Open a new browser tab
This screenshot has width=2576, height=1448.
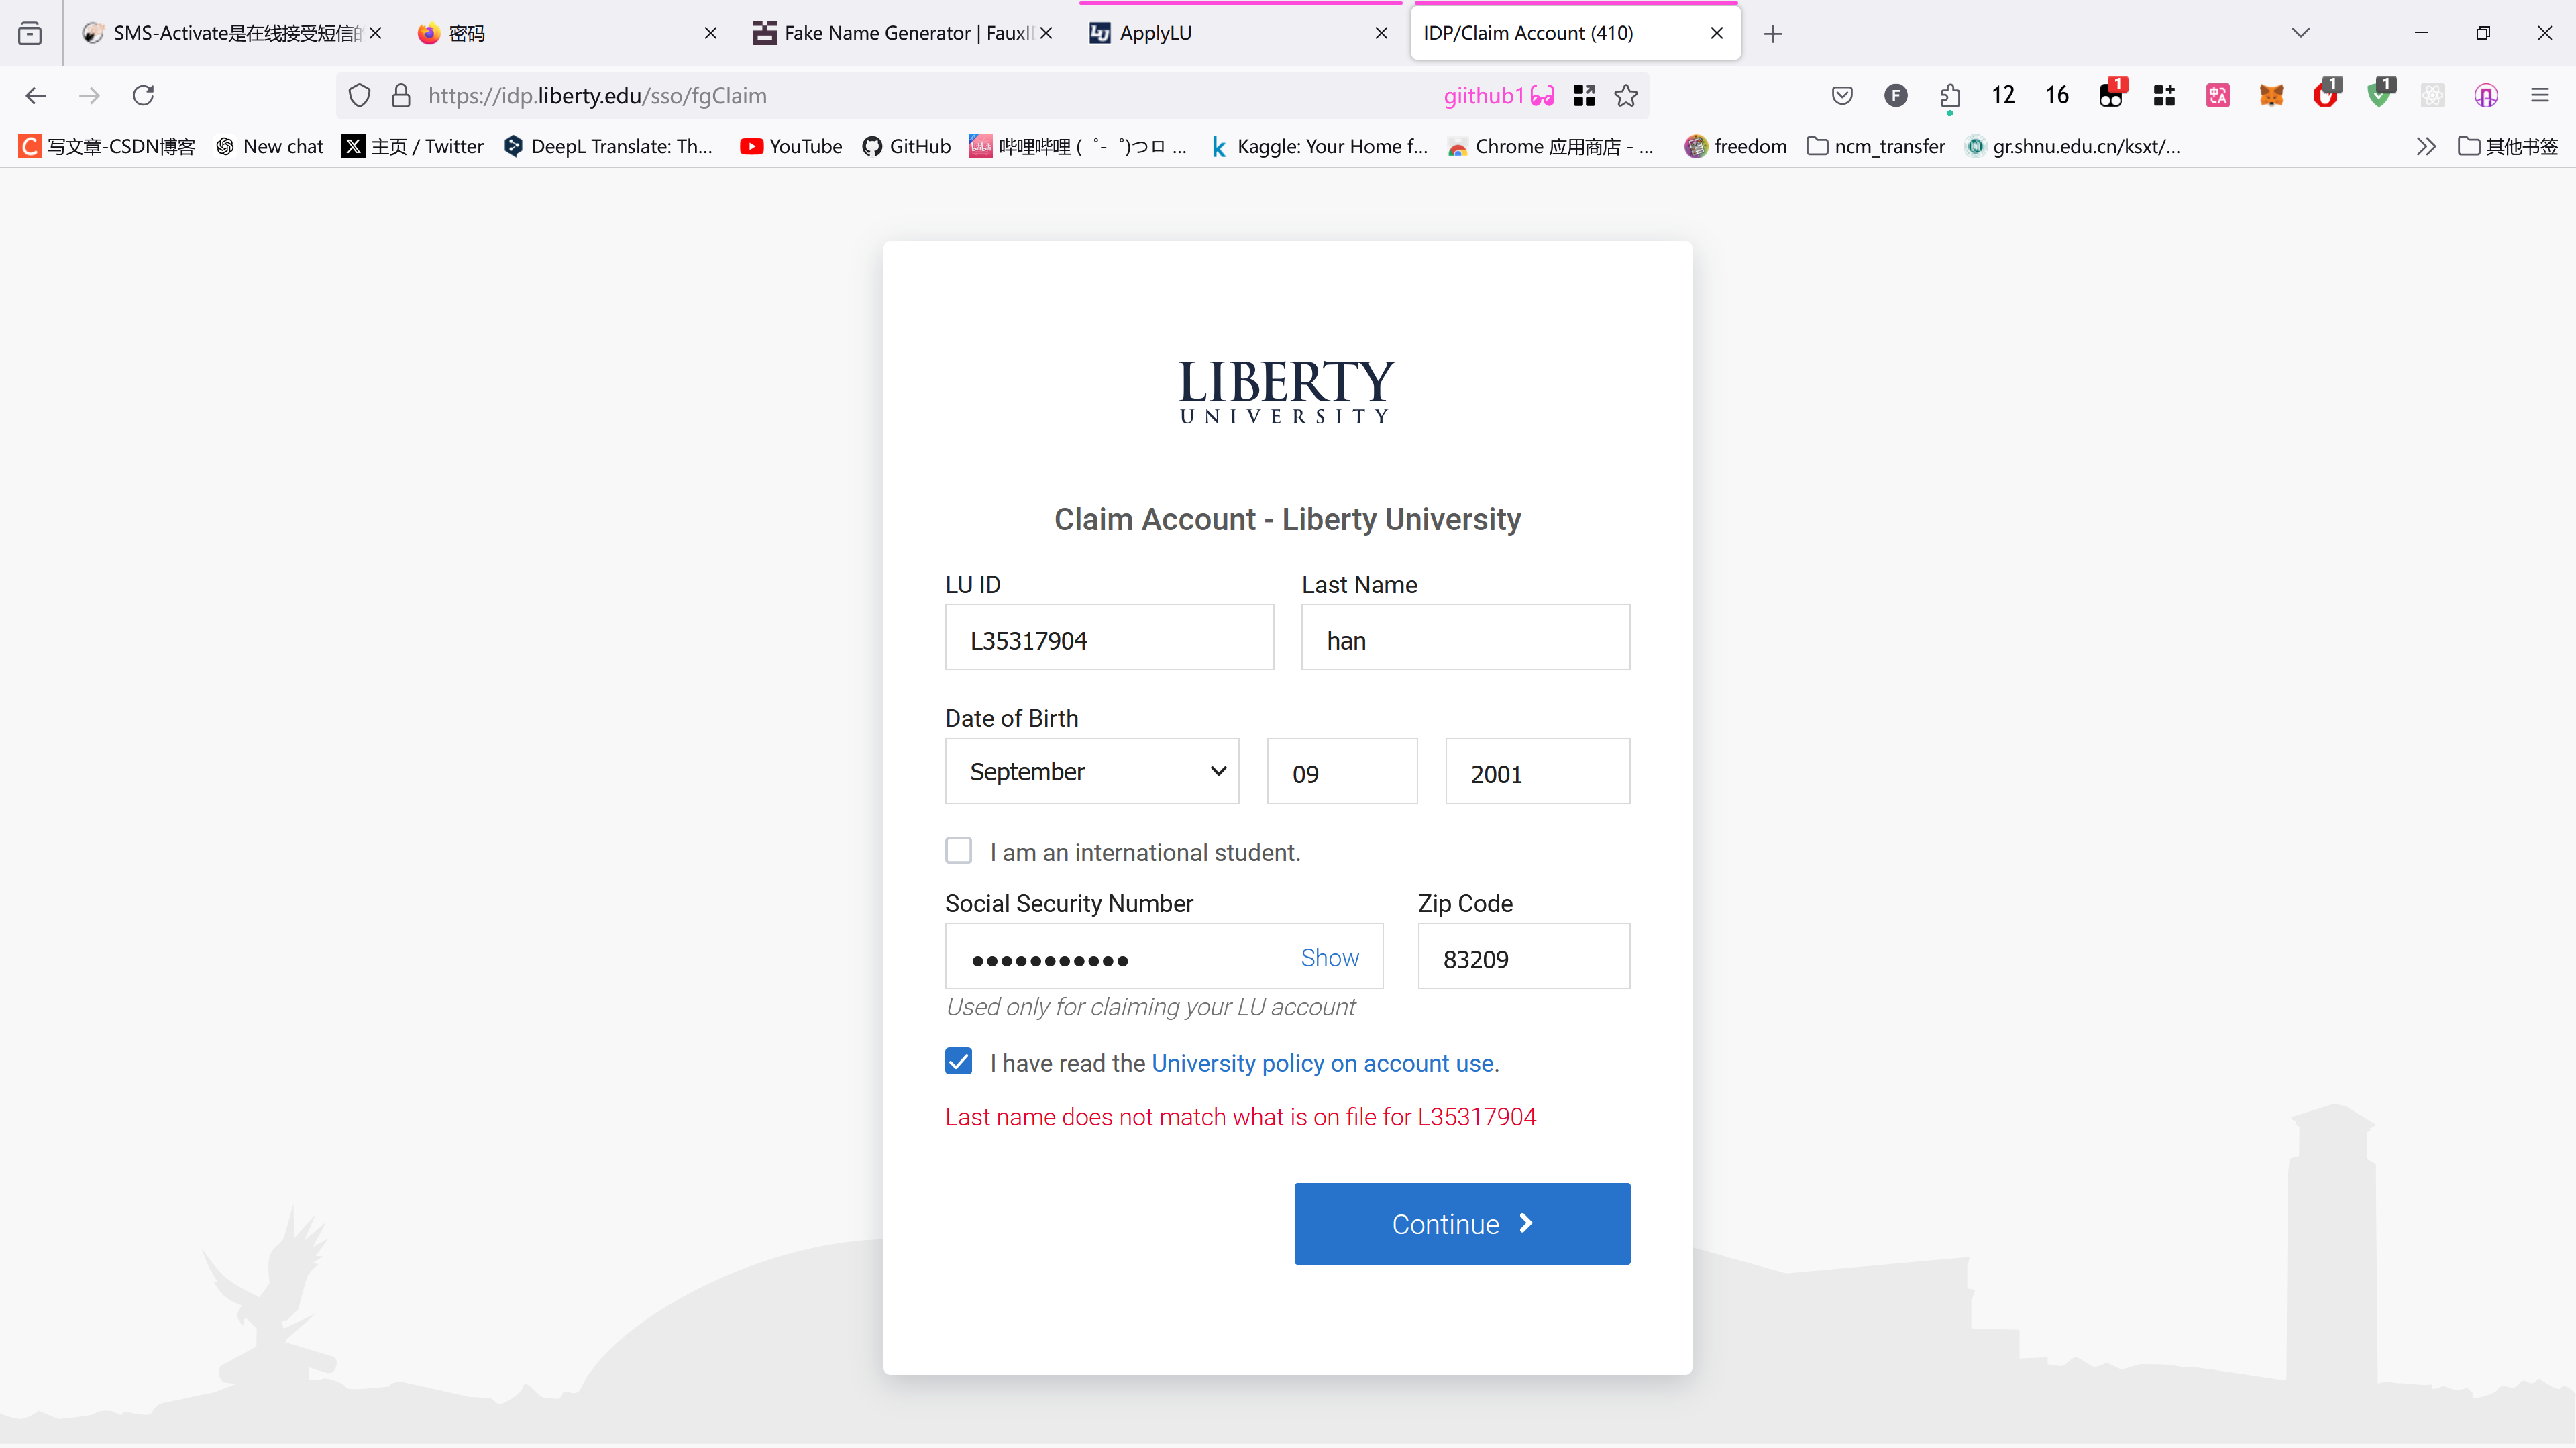tap(1773, 34)
